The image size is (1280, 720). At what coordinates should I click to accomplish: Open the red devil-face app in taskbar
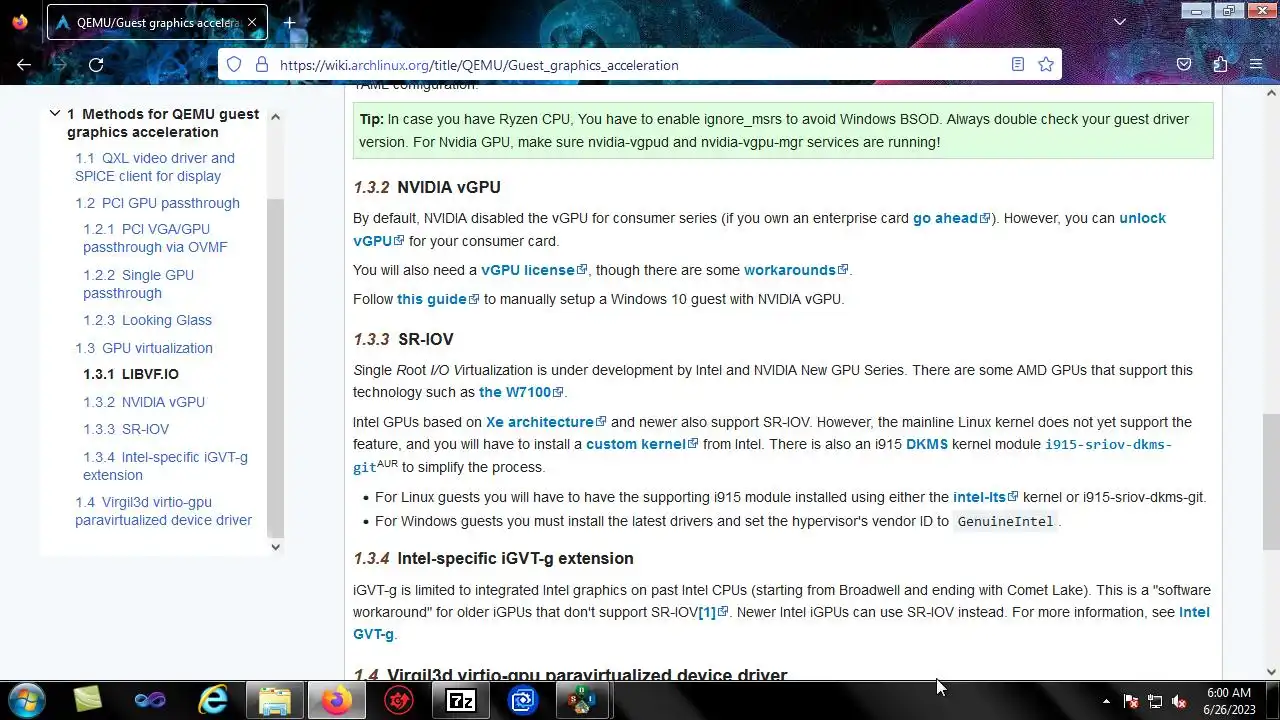399,701
